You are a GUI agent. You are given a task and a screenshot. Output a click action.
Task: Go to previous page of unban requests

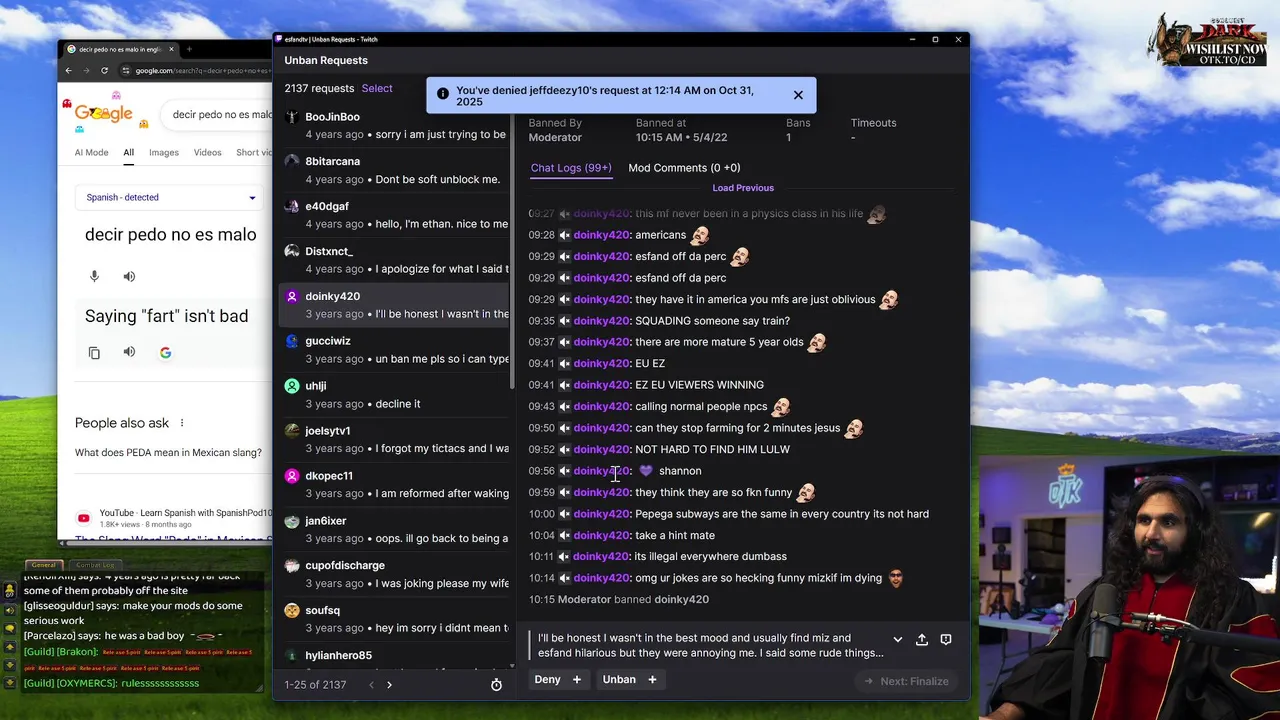tap(371, 685)
